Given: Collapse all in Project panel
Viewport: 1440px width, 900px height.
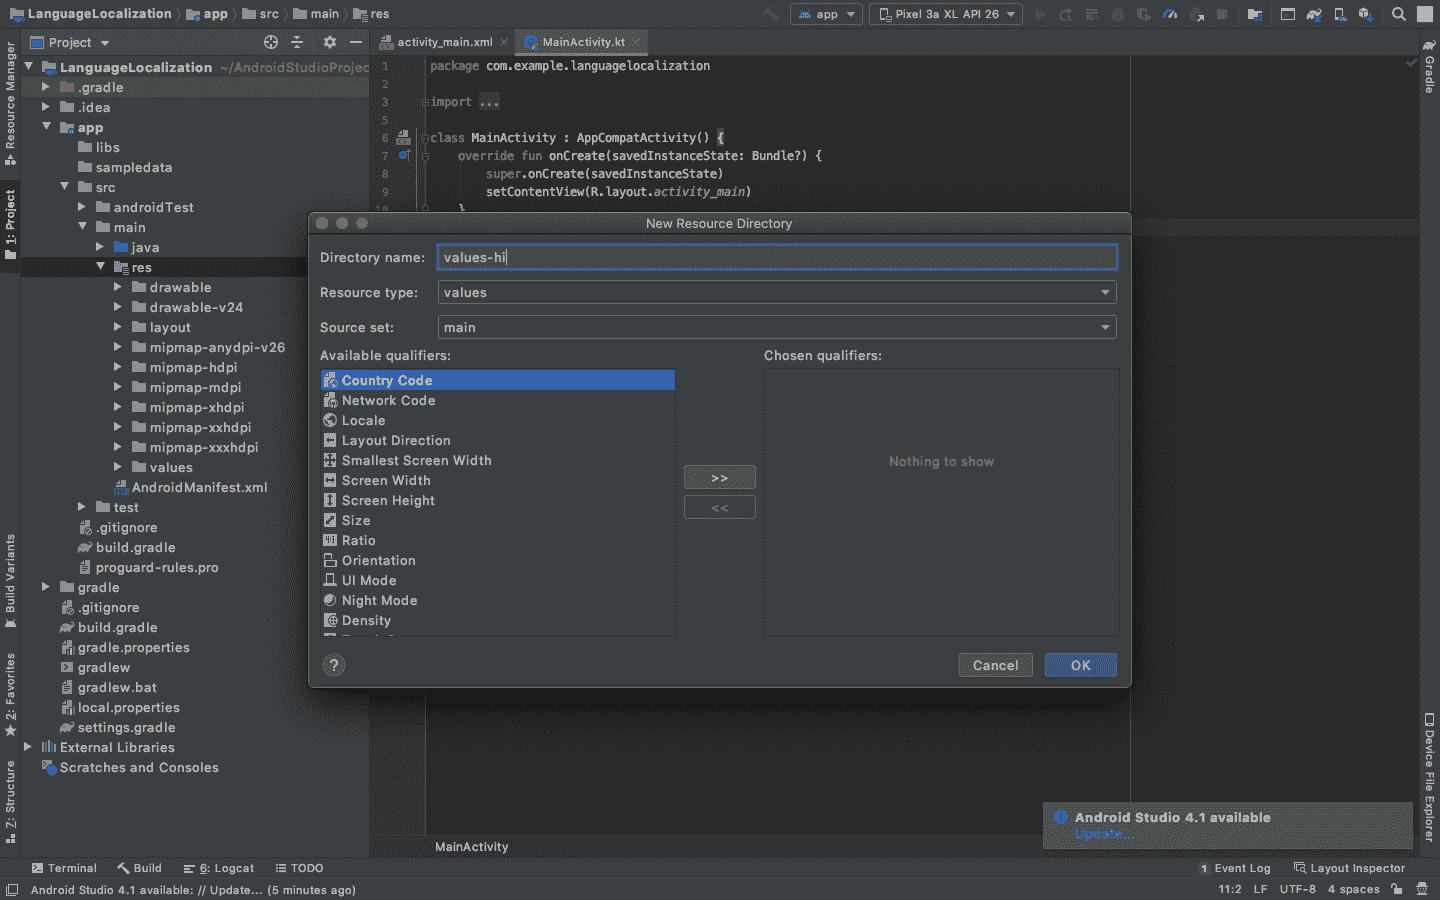Looking at the screenshot, I should [x=297, y=42].
